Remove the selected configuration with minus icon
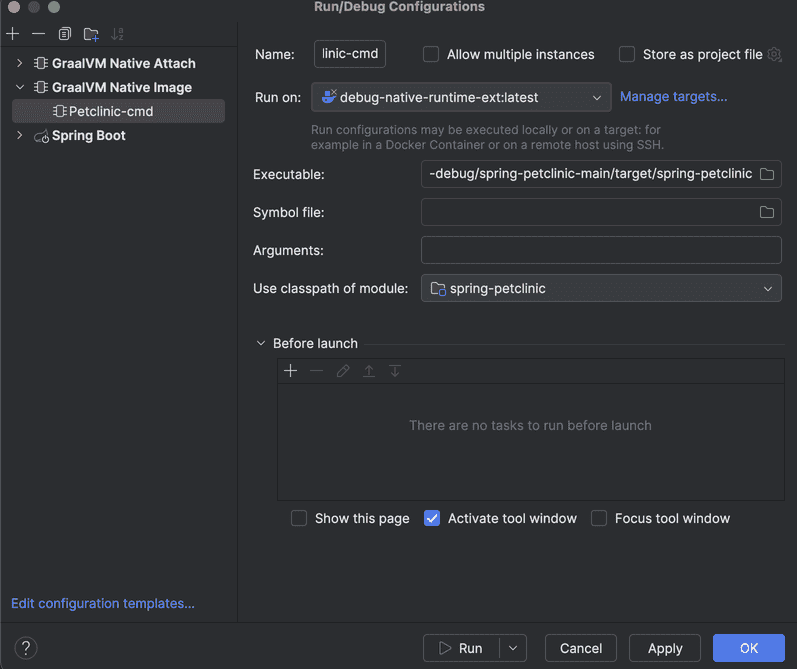The height and width of the screenshot is (669, 797). coord(38,34)
